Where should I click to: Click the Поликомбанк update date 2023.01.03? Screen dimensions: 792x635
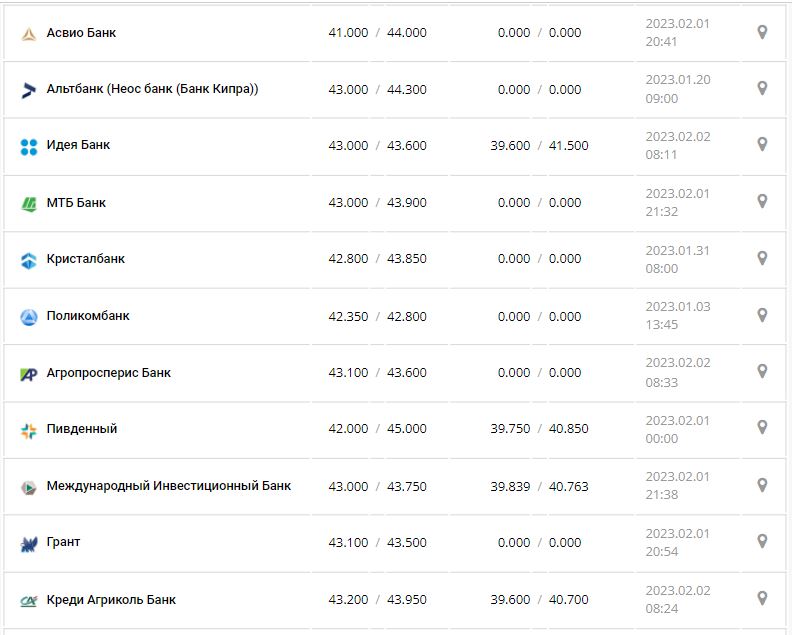tap(677, 306)
